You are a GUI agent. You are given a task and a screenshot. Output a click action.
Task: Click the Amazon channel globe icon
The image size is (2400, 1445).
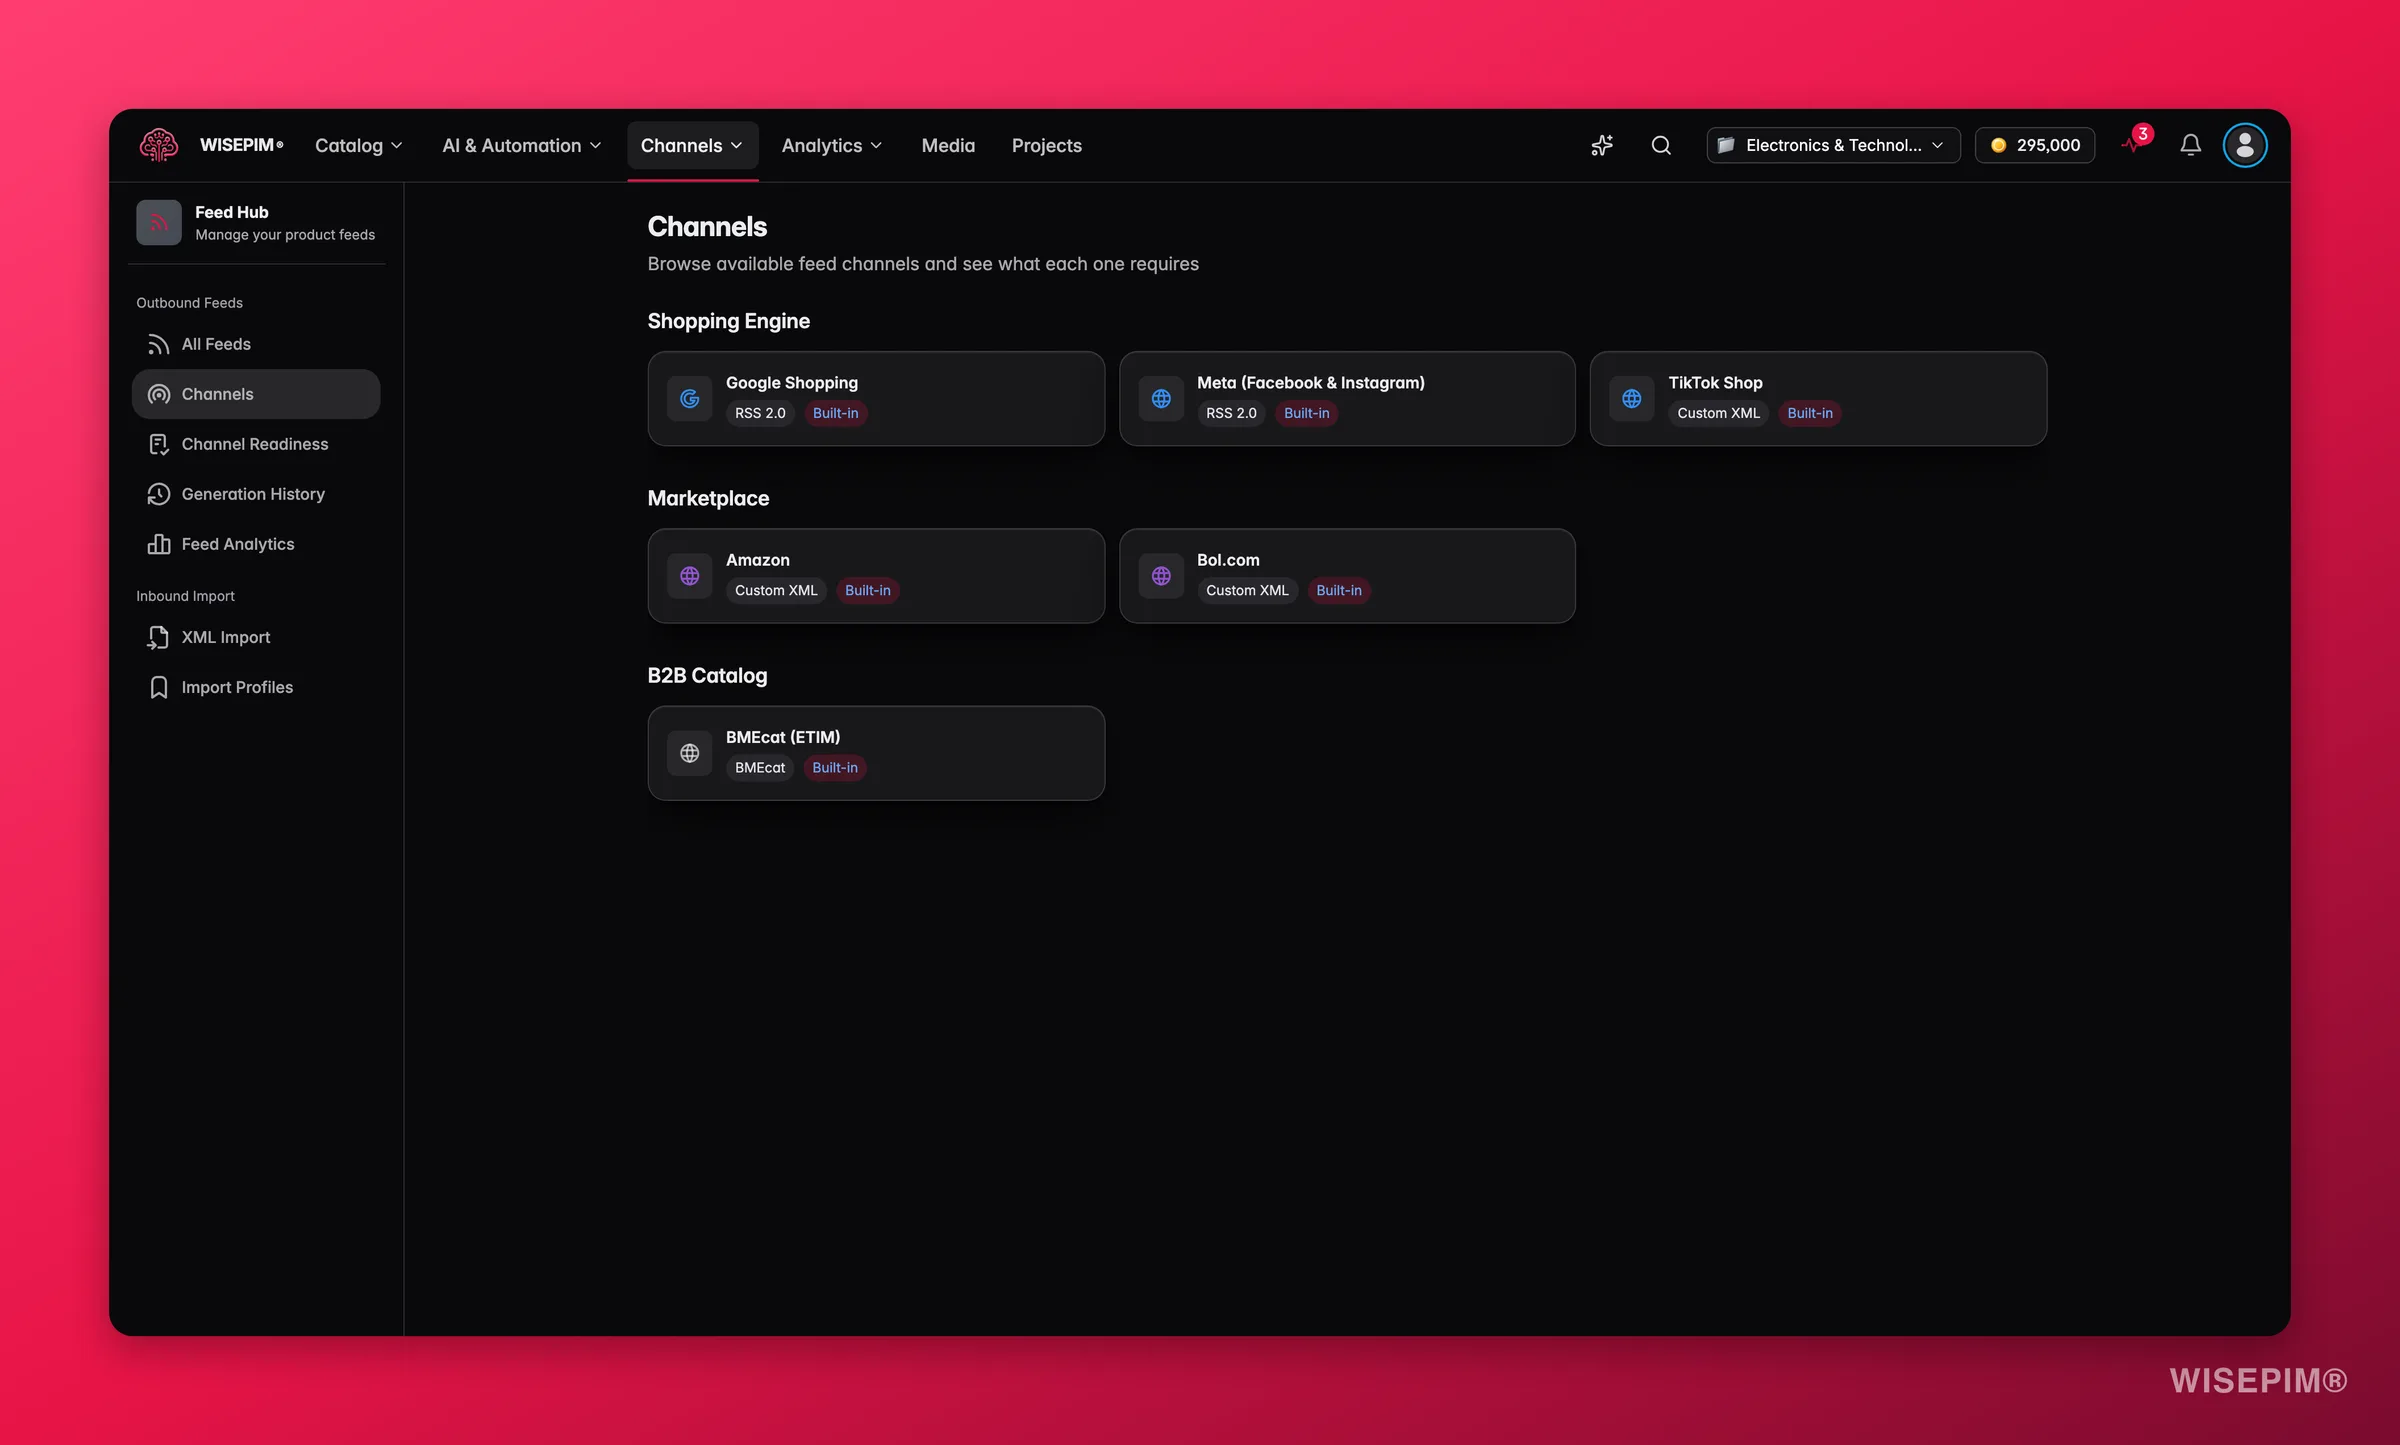(689, 575)
